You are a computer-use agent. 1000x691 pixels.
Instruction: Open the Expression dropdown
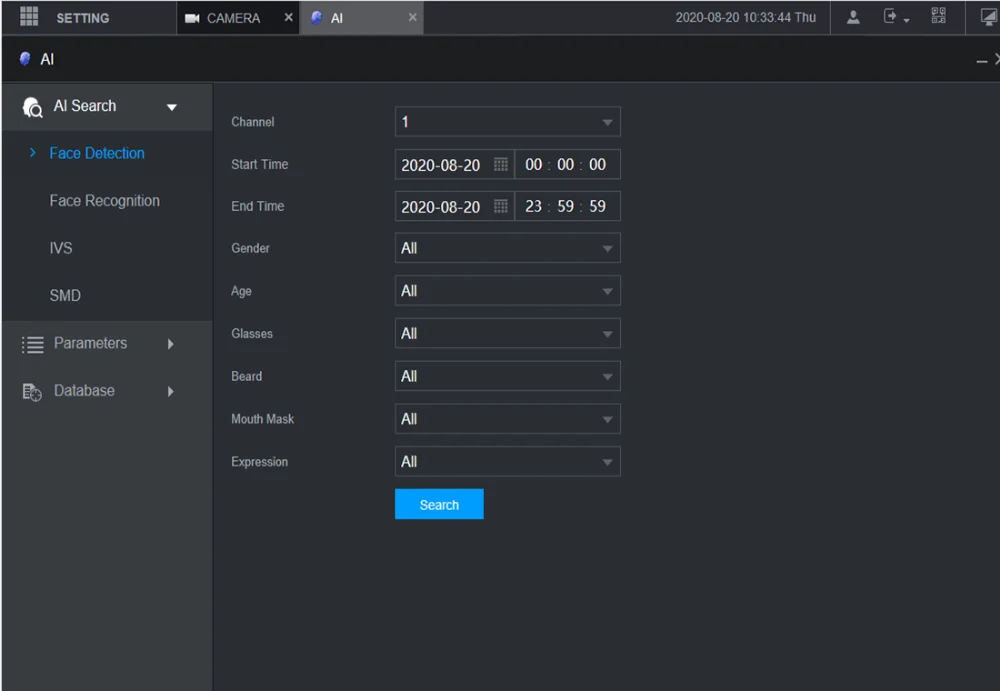[508, 462]
